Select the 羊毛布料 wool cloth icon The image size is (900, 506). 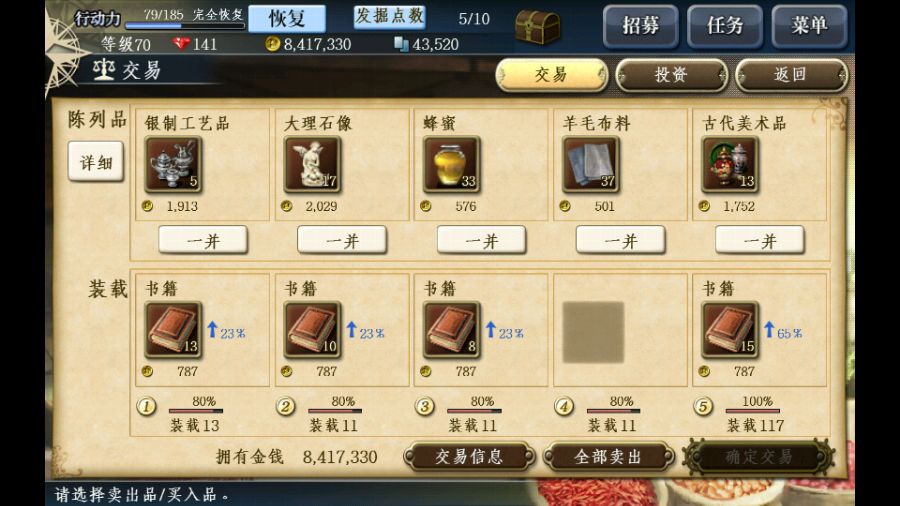point(591,164)
